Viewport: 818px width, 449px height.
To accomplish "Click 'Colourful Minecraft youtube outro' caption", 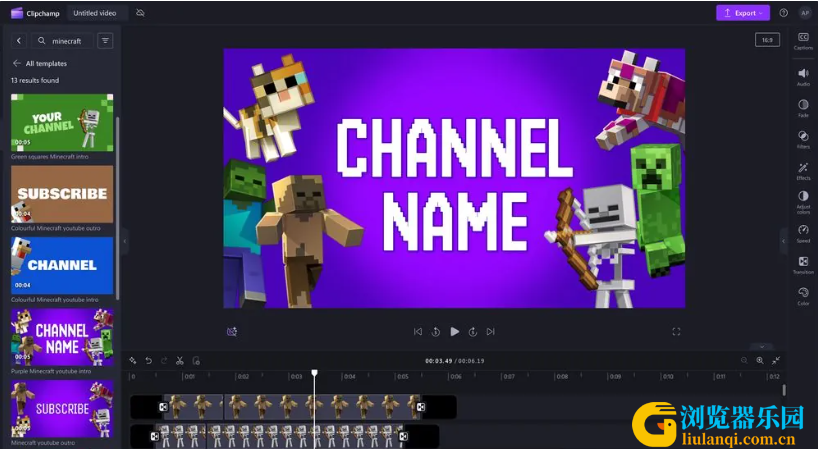I will [x=56, y=228].
